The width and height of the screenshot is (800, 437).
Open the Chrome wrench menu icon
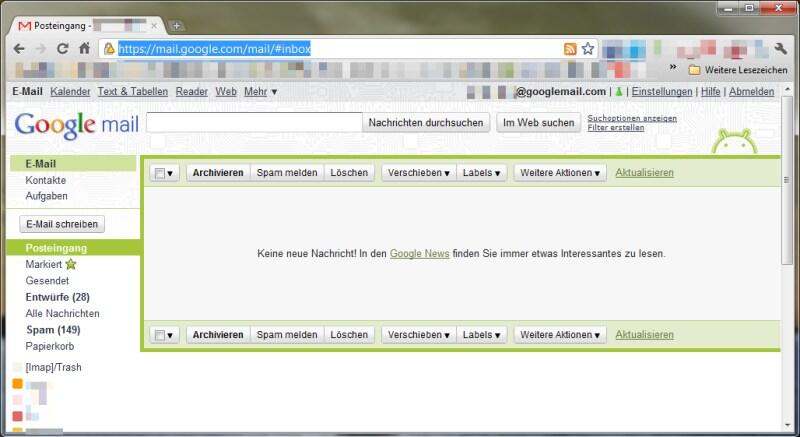click(x=781, y=48)
